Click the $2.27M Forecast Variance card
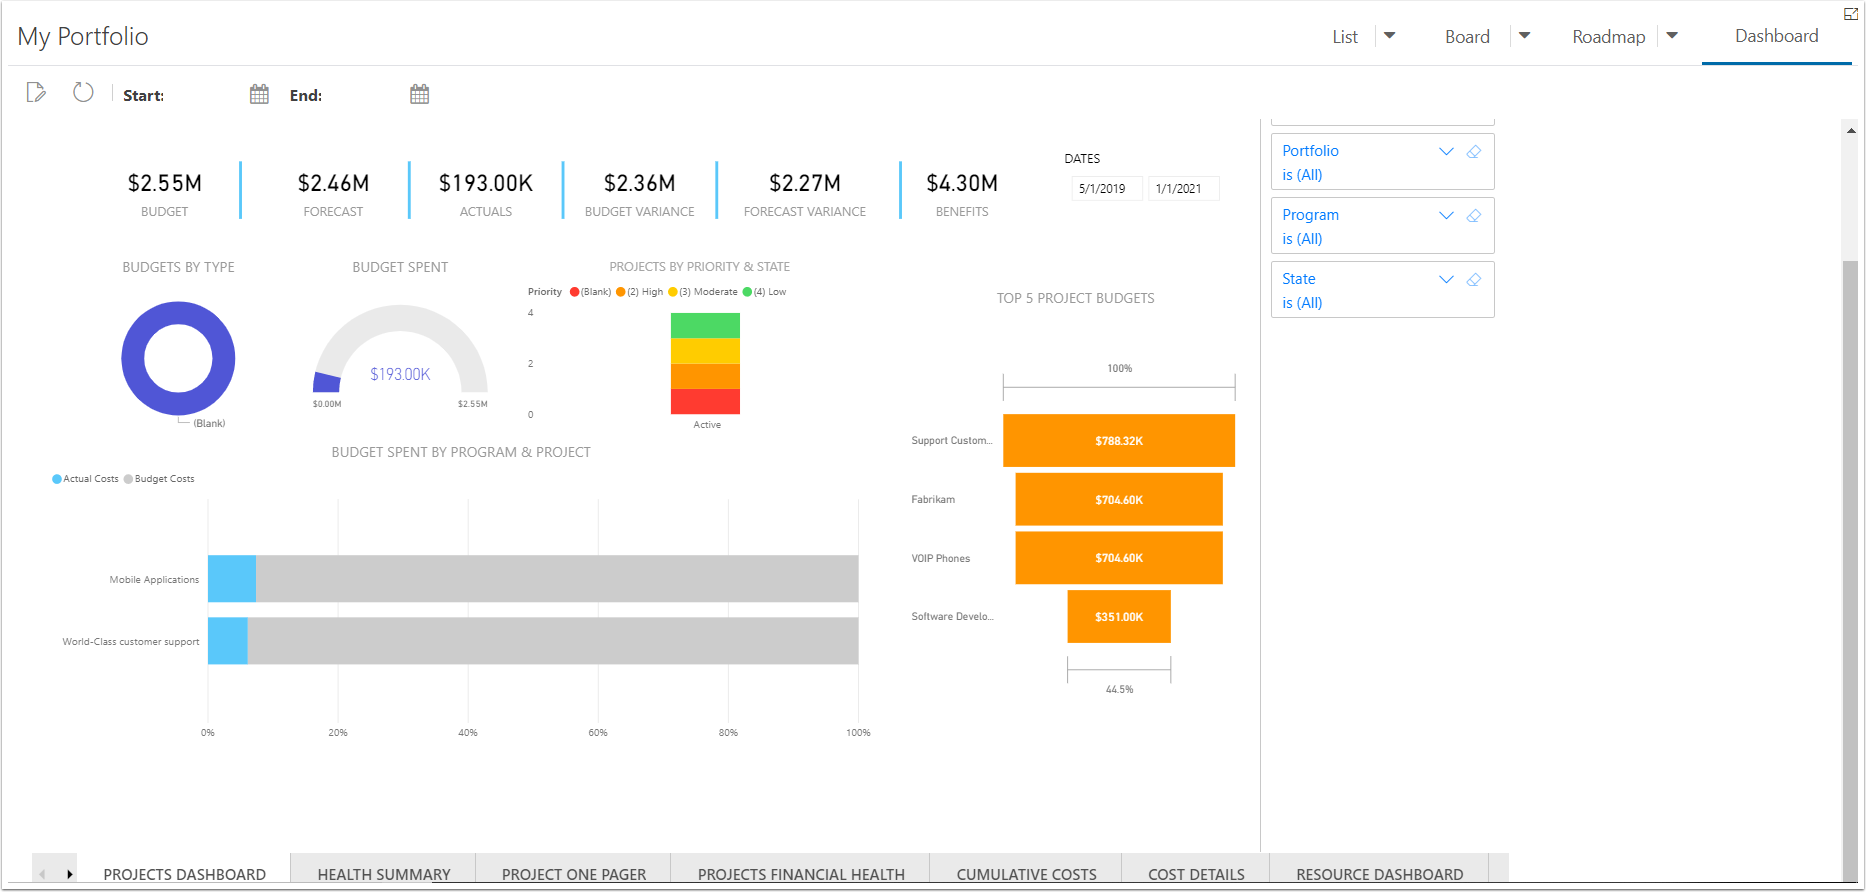 point(805,193)
